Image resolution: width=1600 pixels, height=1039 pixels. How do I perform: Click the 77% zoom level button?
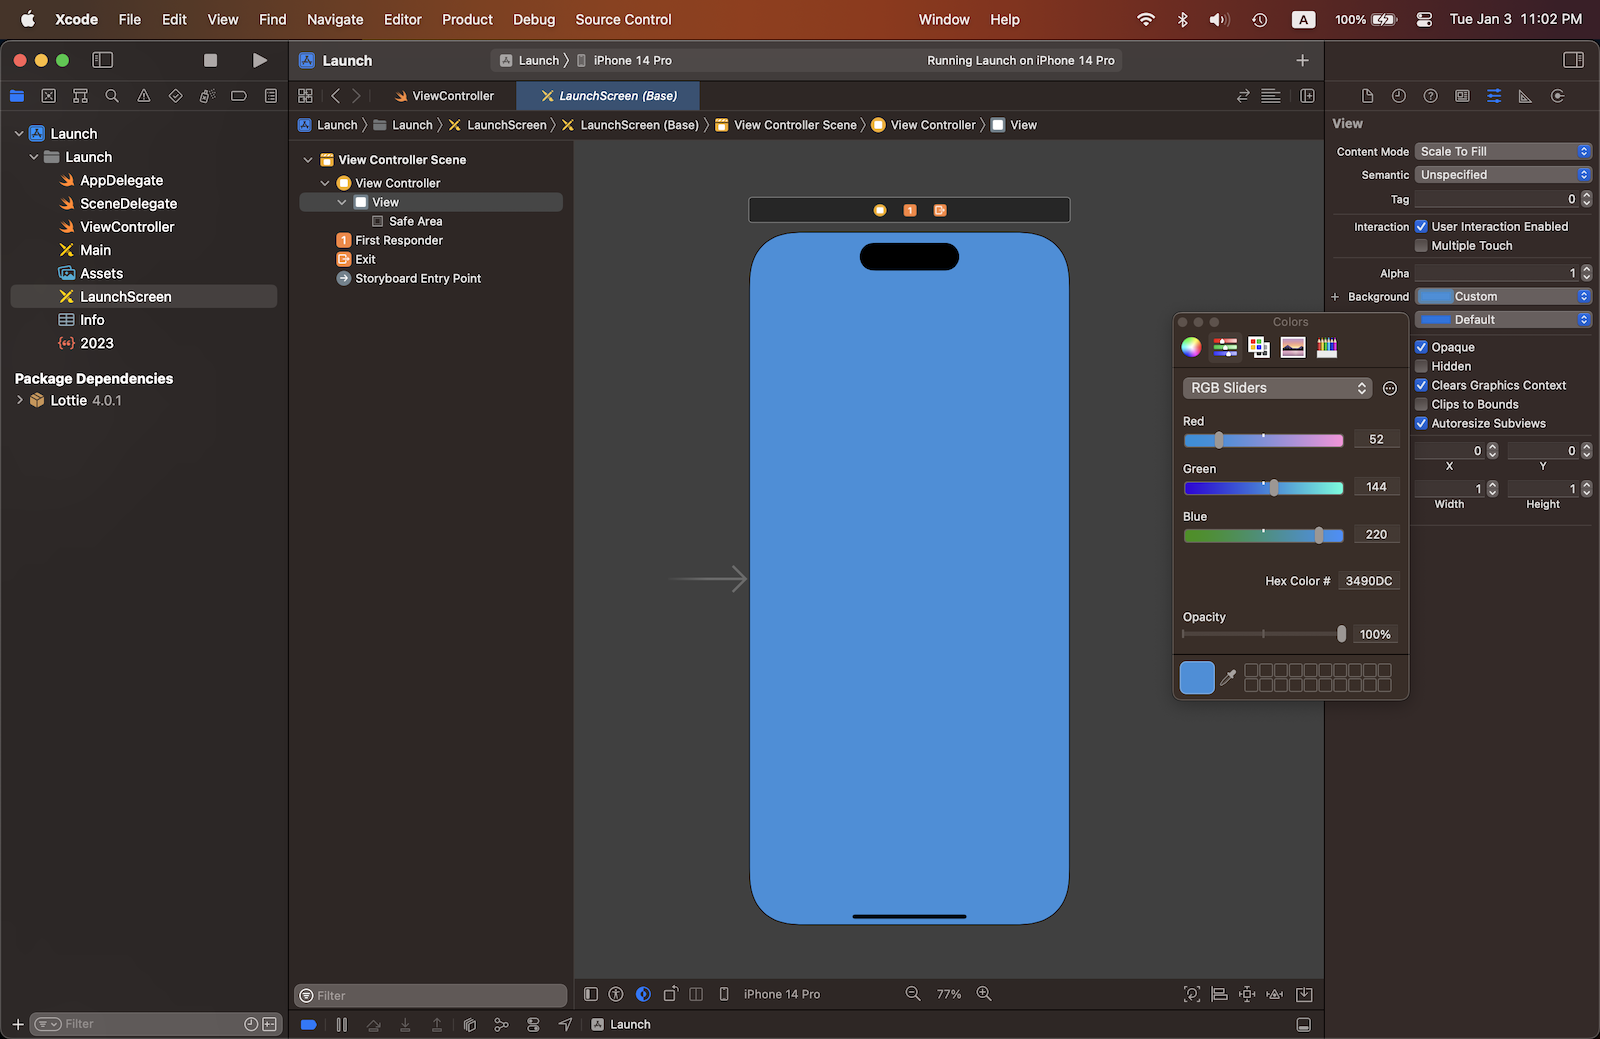pyautogui.click(x=948, y=993)
